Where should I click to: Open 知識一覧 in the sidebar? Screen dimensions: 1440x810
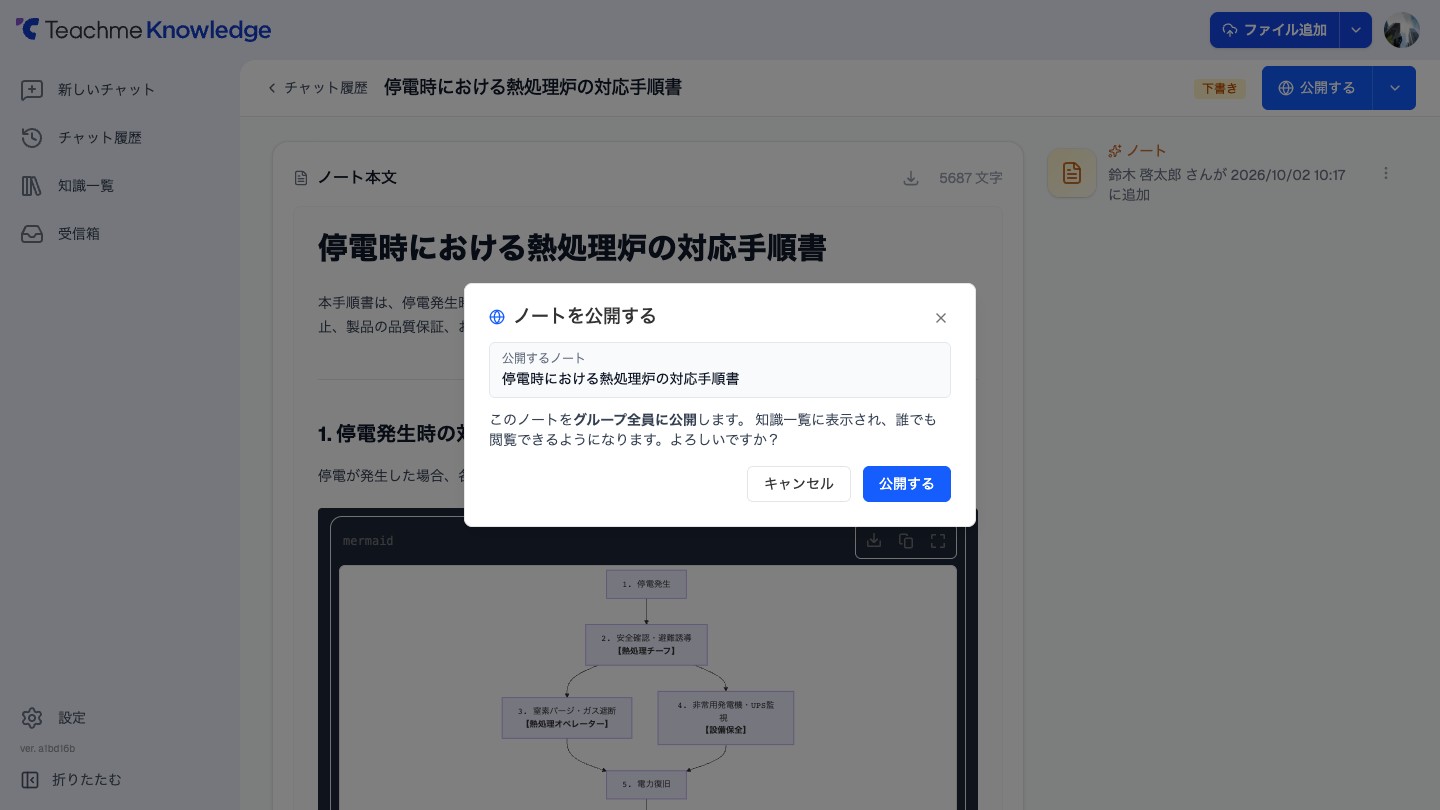coord(120,186)
